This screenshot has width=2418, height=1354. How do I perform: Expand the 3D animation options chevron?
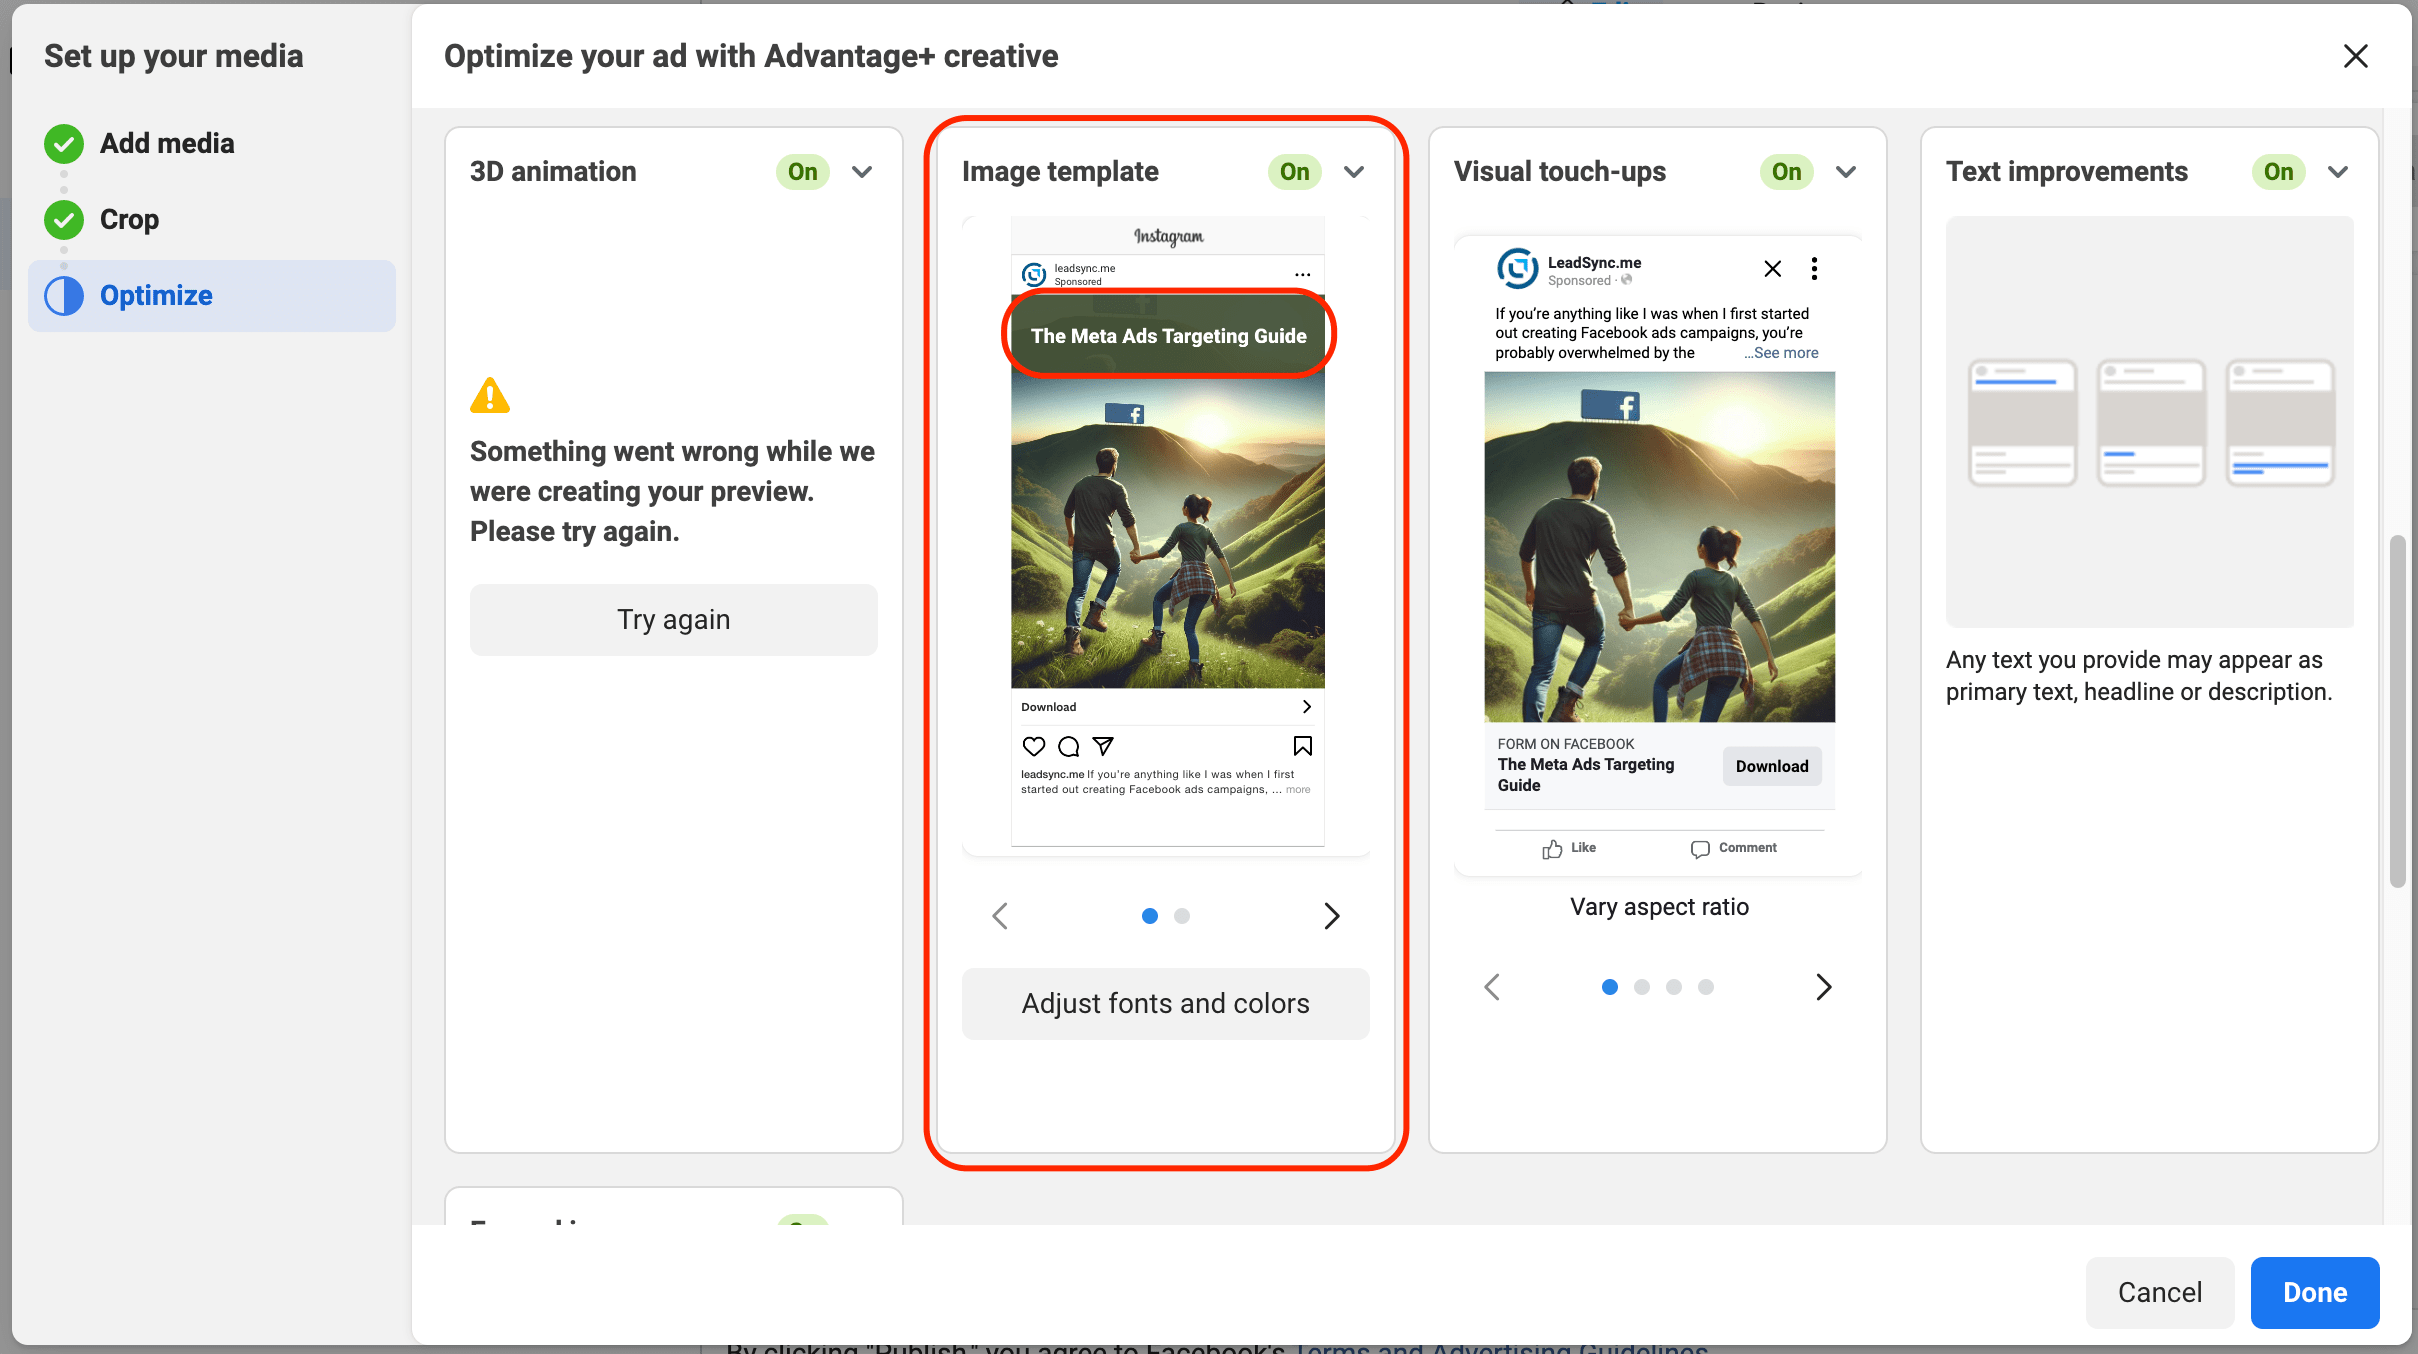[x=861, y=171]
